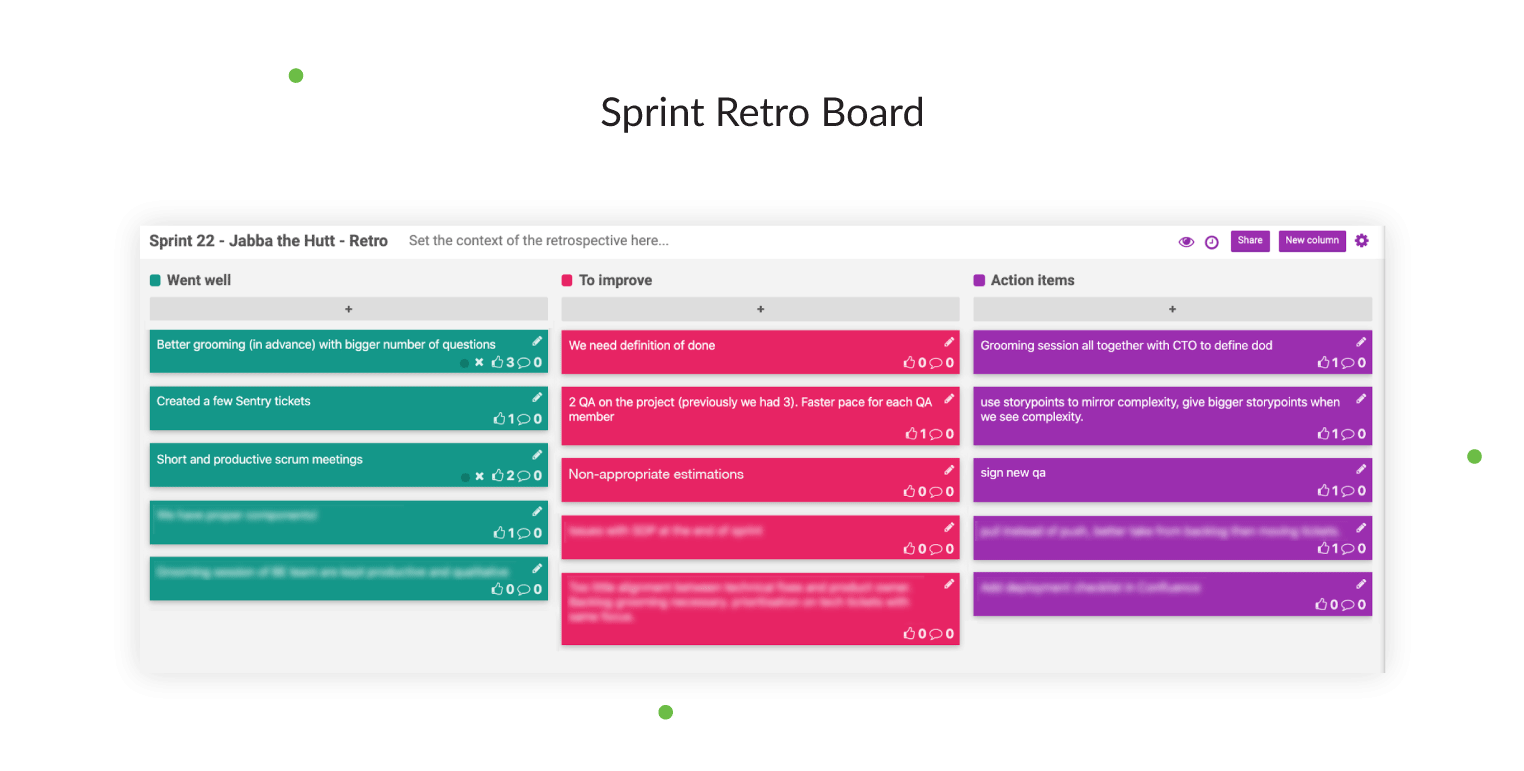
Task: Give a thumbs up to 'Created a few Sentry tickets'
Action: point(501,419)
